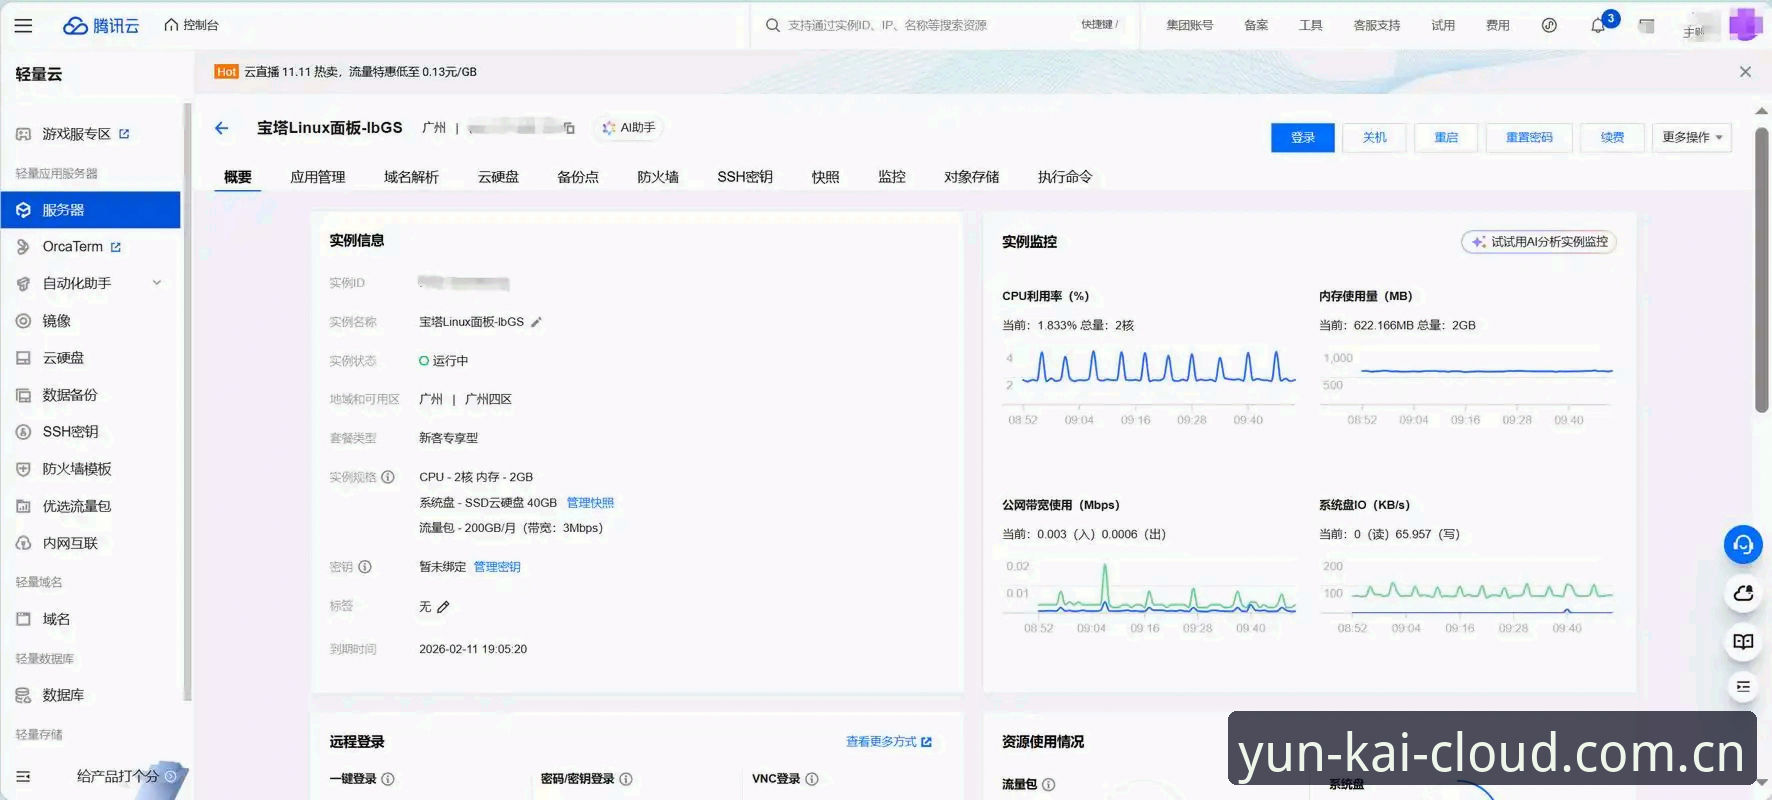The height and width of the screenshot is (800, 1772).
Task: Collapse the sidebar with the bottom icon
Action: click(x=23, y=776)
